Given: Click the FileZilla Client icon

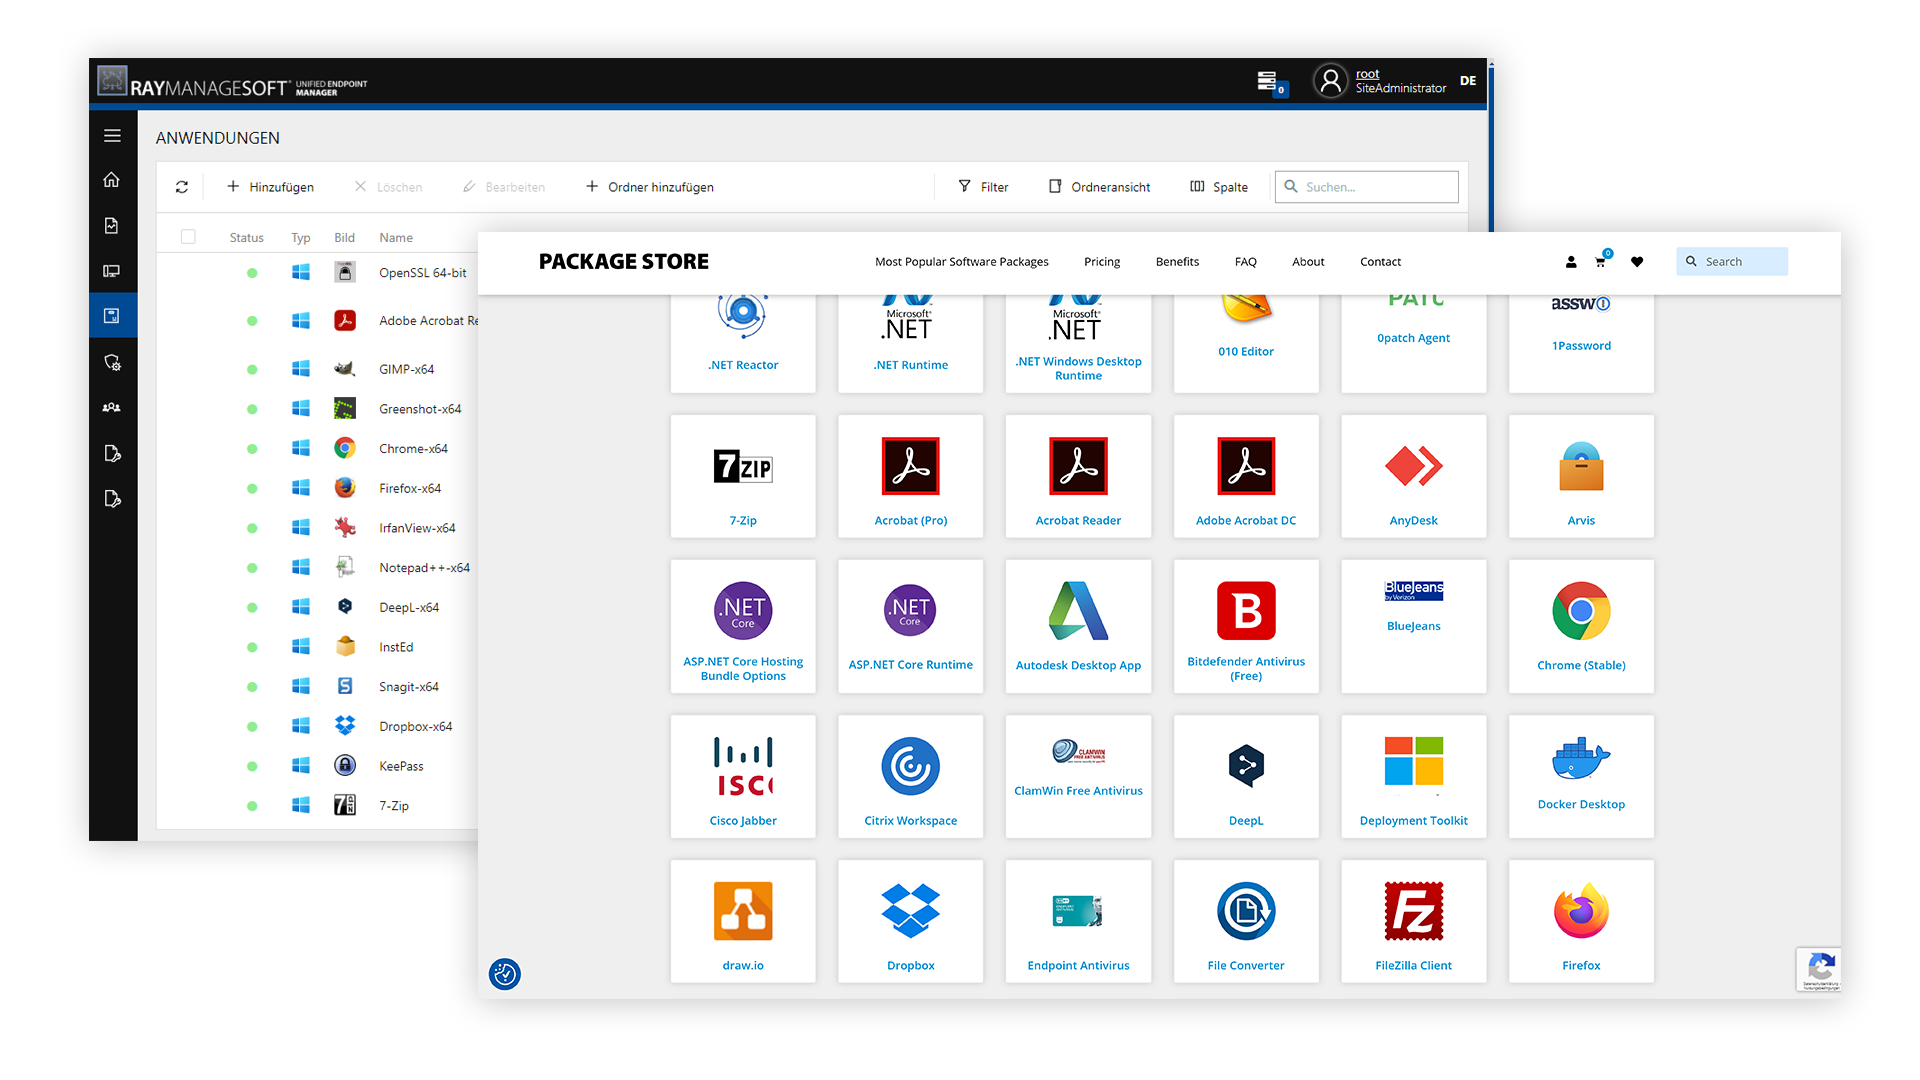Looking at the screenshot, I should click(1413, 911).
